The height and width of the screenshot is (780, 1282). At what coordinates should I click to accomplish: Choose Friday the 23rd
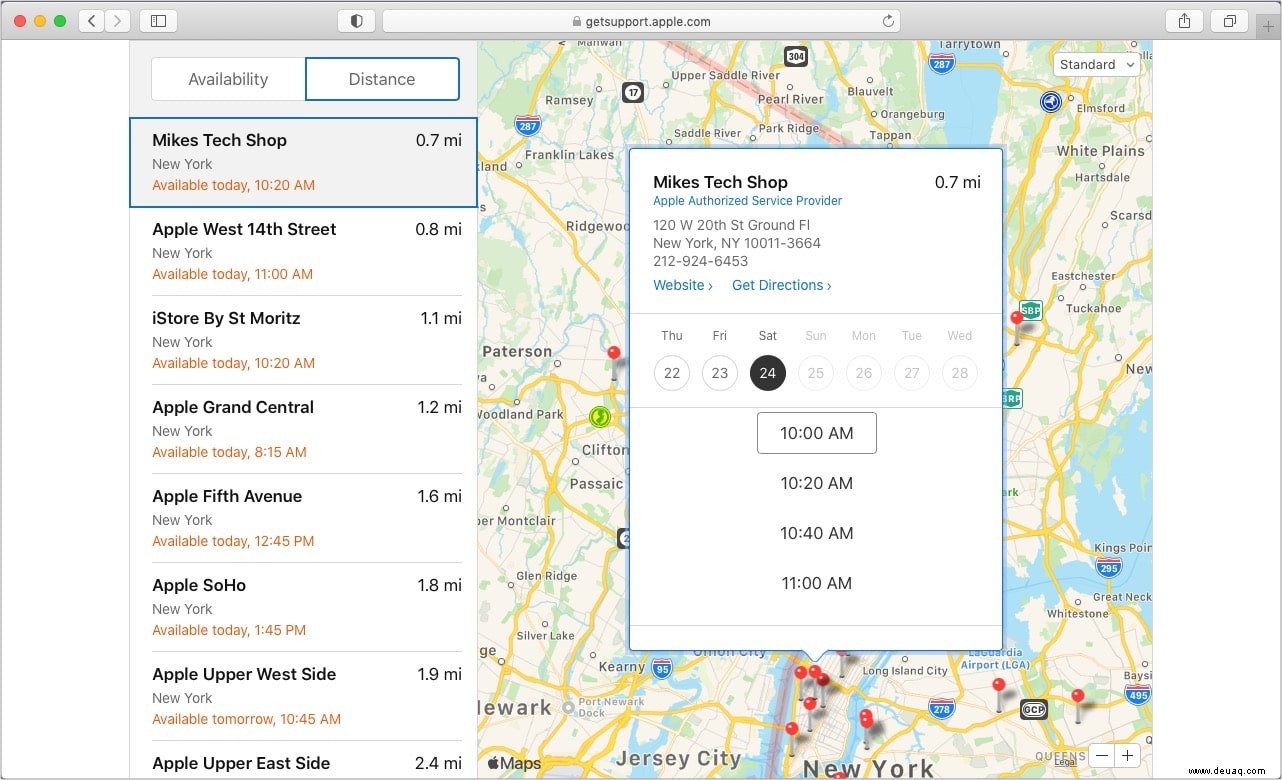(720, 373)
